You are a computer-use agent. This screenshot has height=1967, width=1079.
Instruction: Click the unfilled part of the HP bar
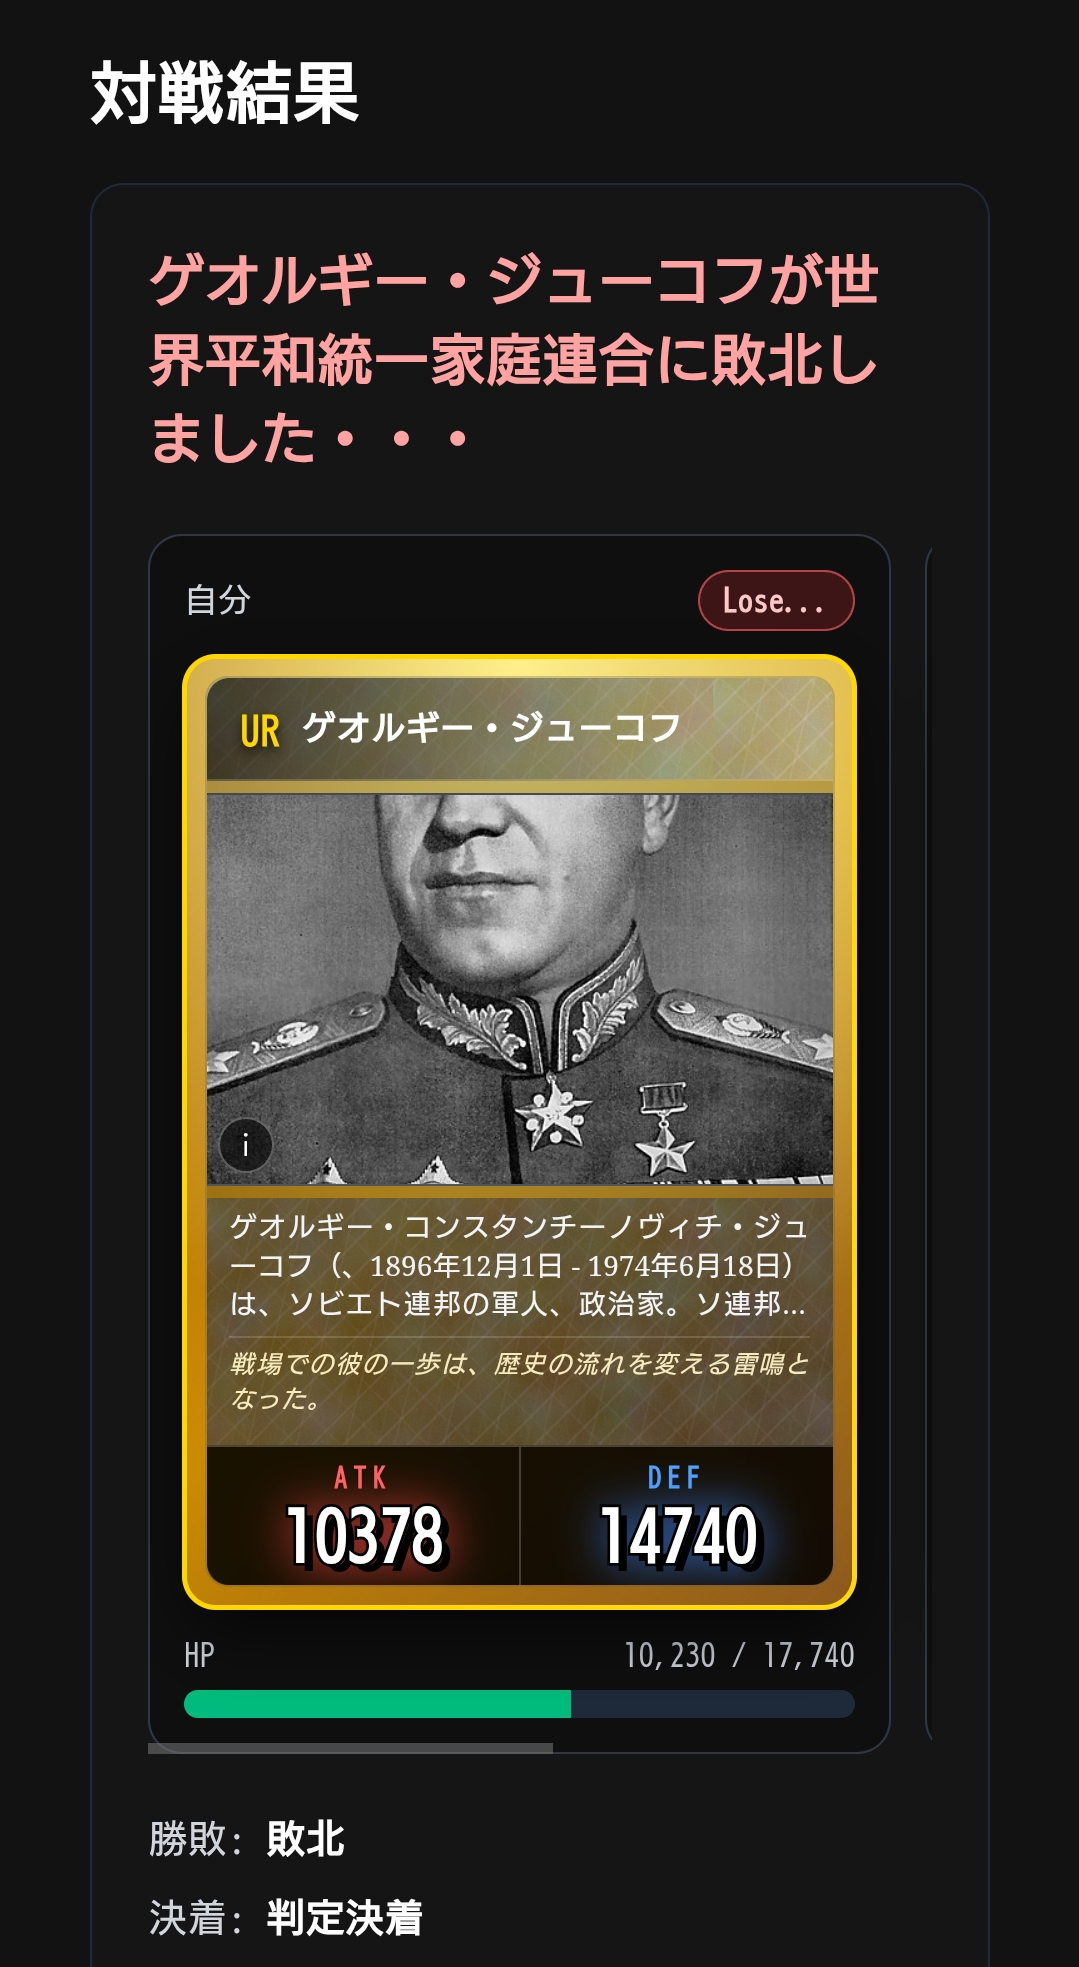coord(713,1704)
